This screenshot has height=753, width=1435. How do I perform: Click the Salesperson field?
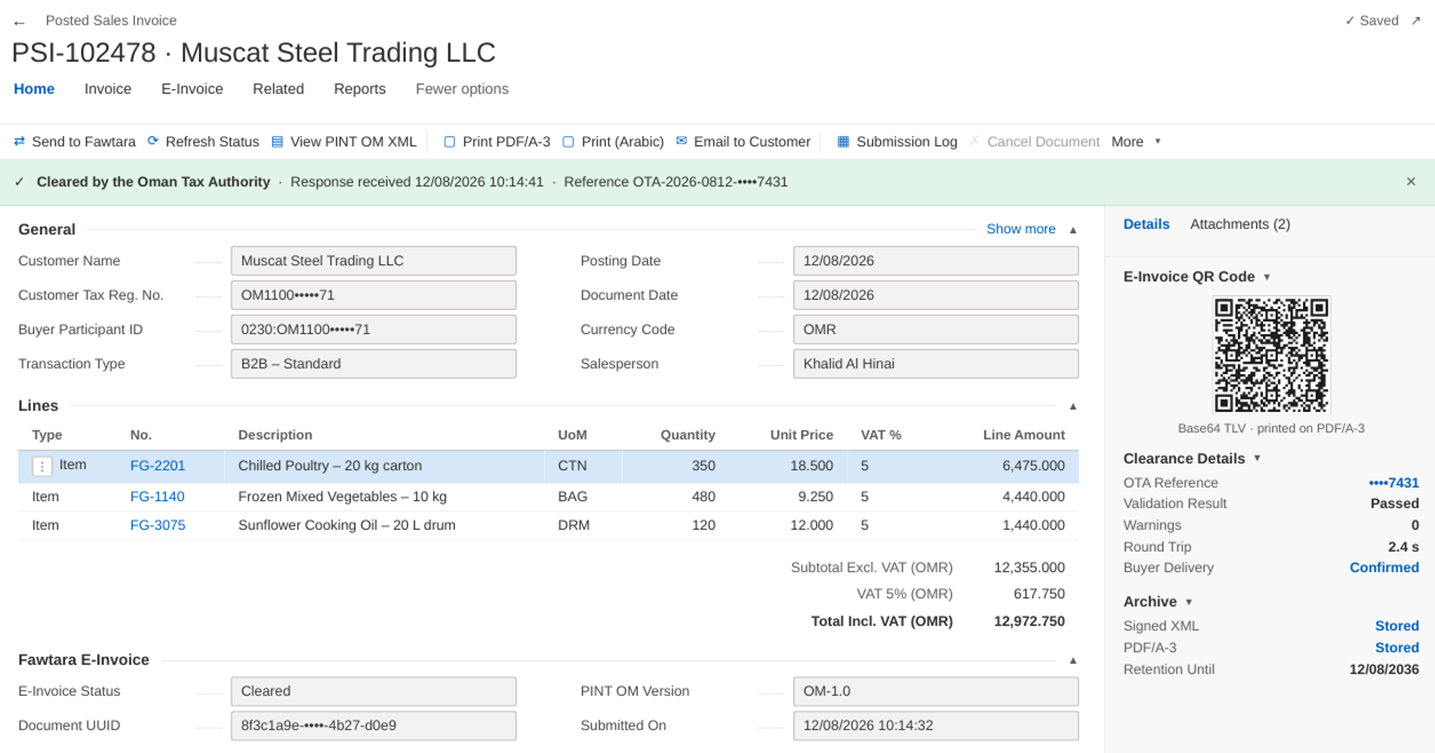tap(936, 364)
